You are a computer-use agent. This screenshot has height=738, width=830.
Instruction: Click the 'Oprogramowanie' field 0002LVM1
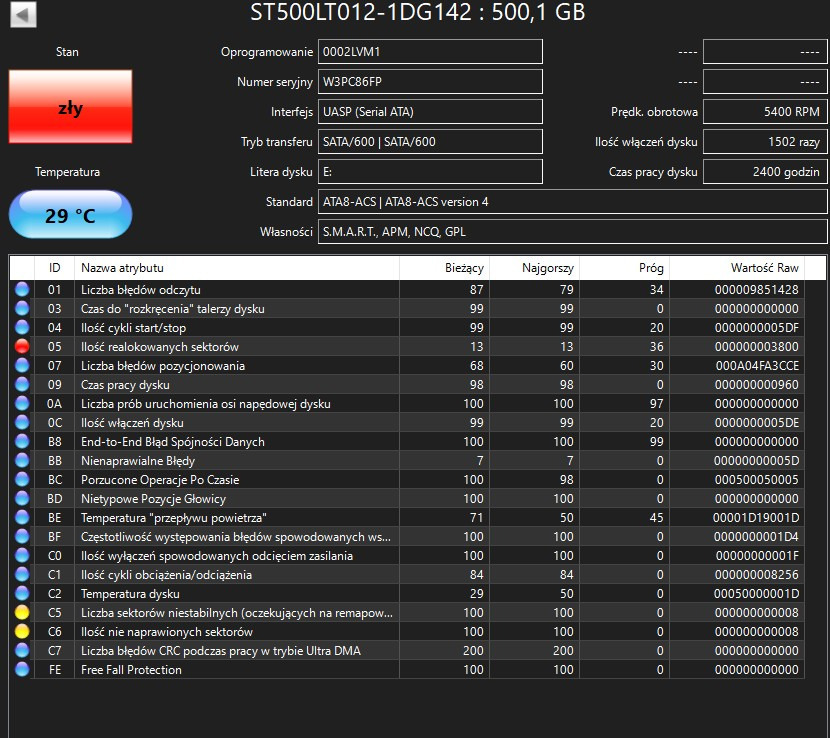[x=430, y=52]
